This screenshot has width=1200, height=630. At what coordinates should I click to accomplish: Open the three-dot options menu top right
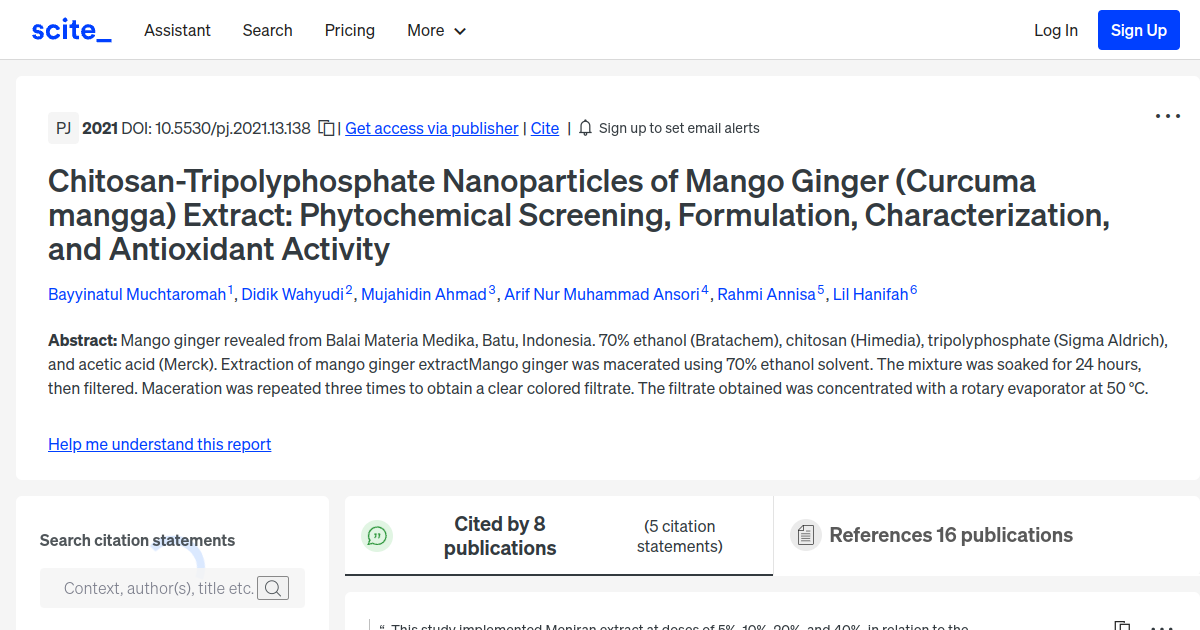[1167, 116]
